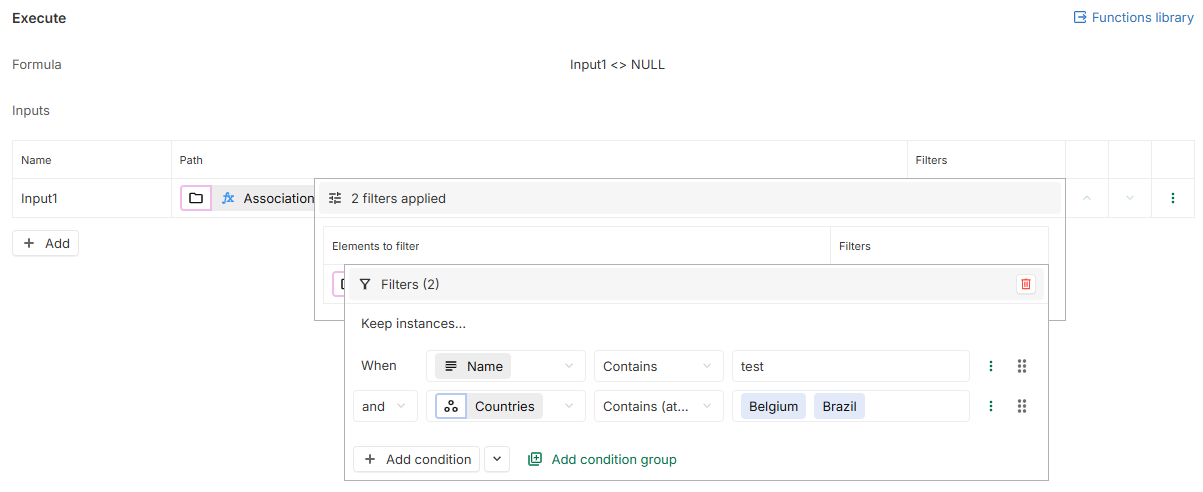This screenshot has height=492, width=1203.
Task: Click the Add condition button
Action: click(417, 459)
